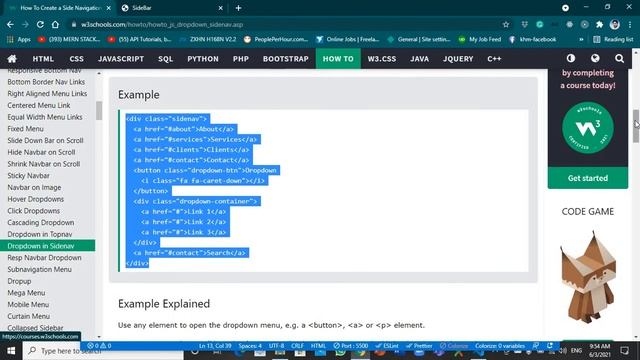This screenshot has width=640, height=360.
Task: Open Cascading Dropdown sidebar link
Action: (41, 223)
